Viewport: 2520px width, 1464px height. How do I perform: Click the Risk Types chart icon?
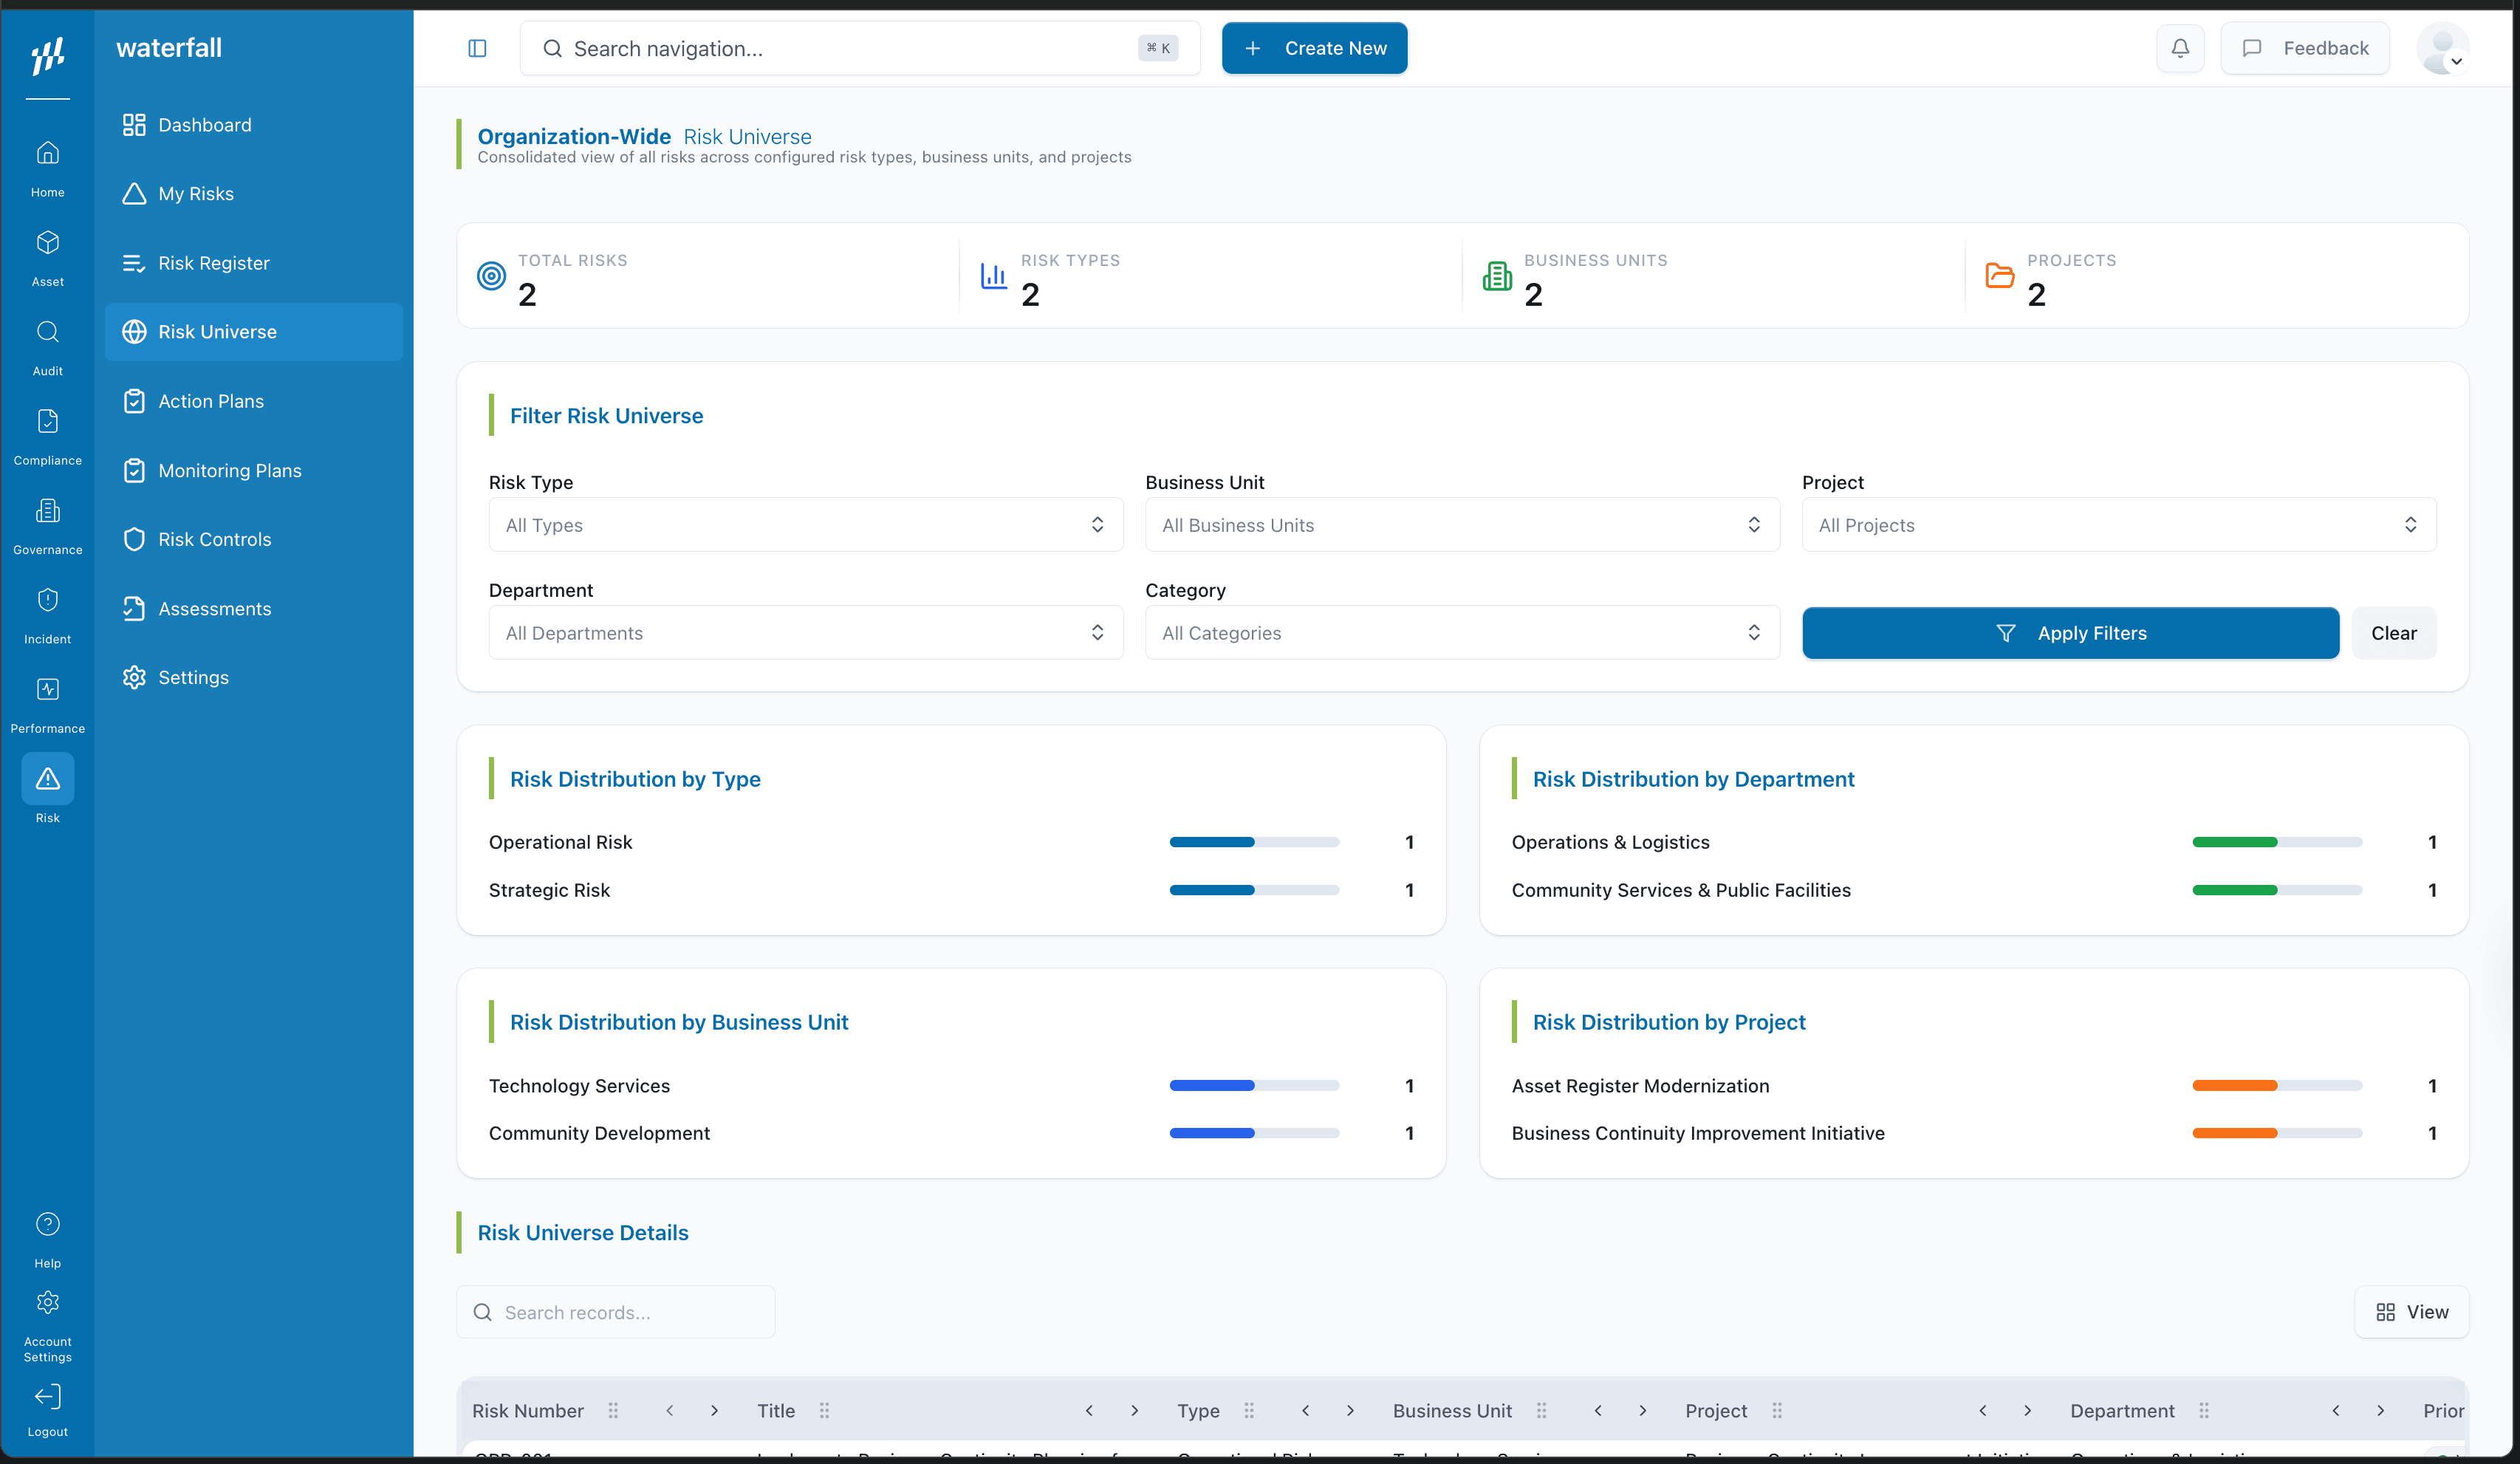[x=993, y=275]
